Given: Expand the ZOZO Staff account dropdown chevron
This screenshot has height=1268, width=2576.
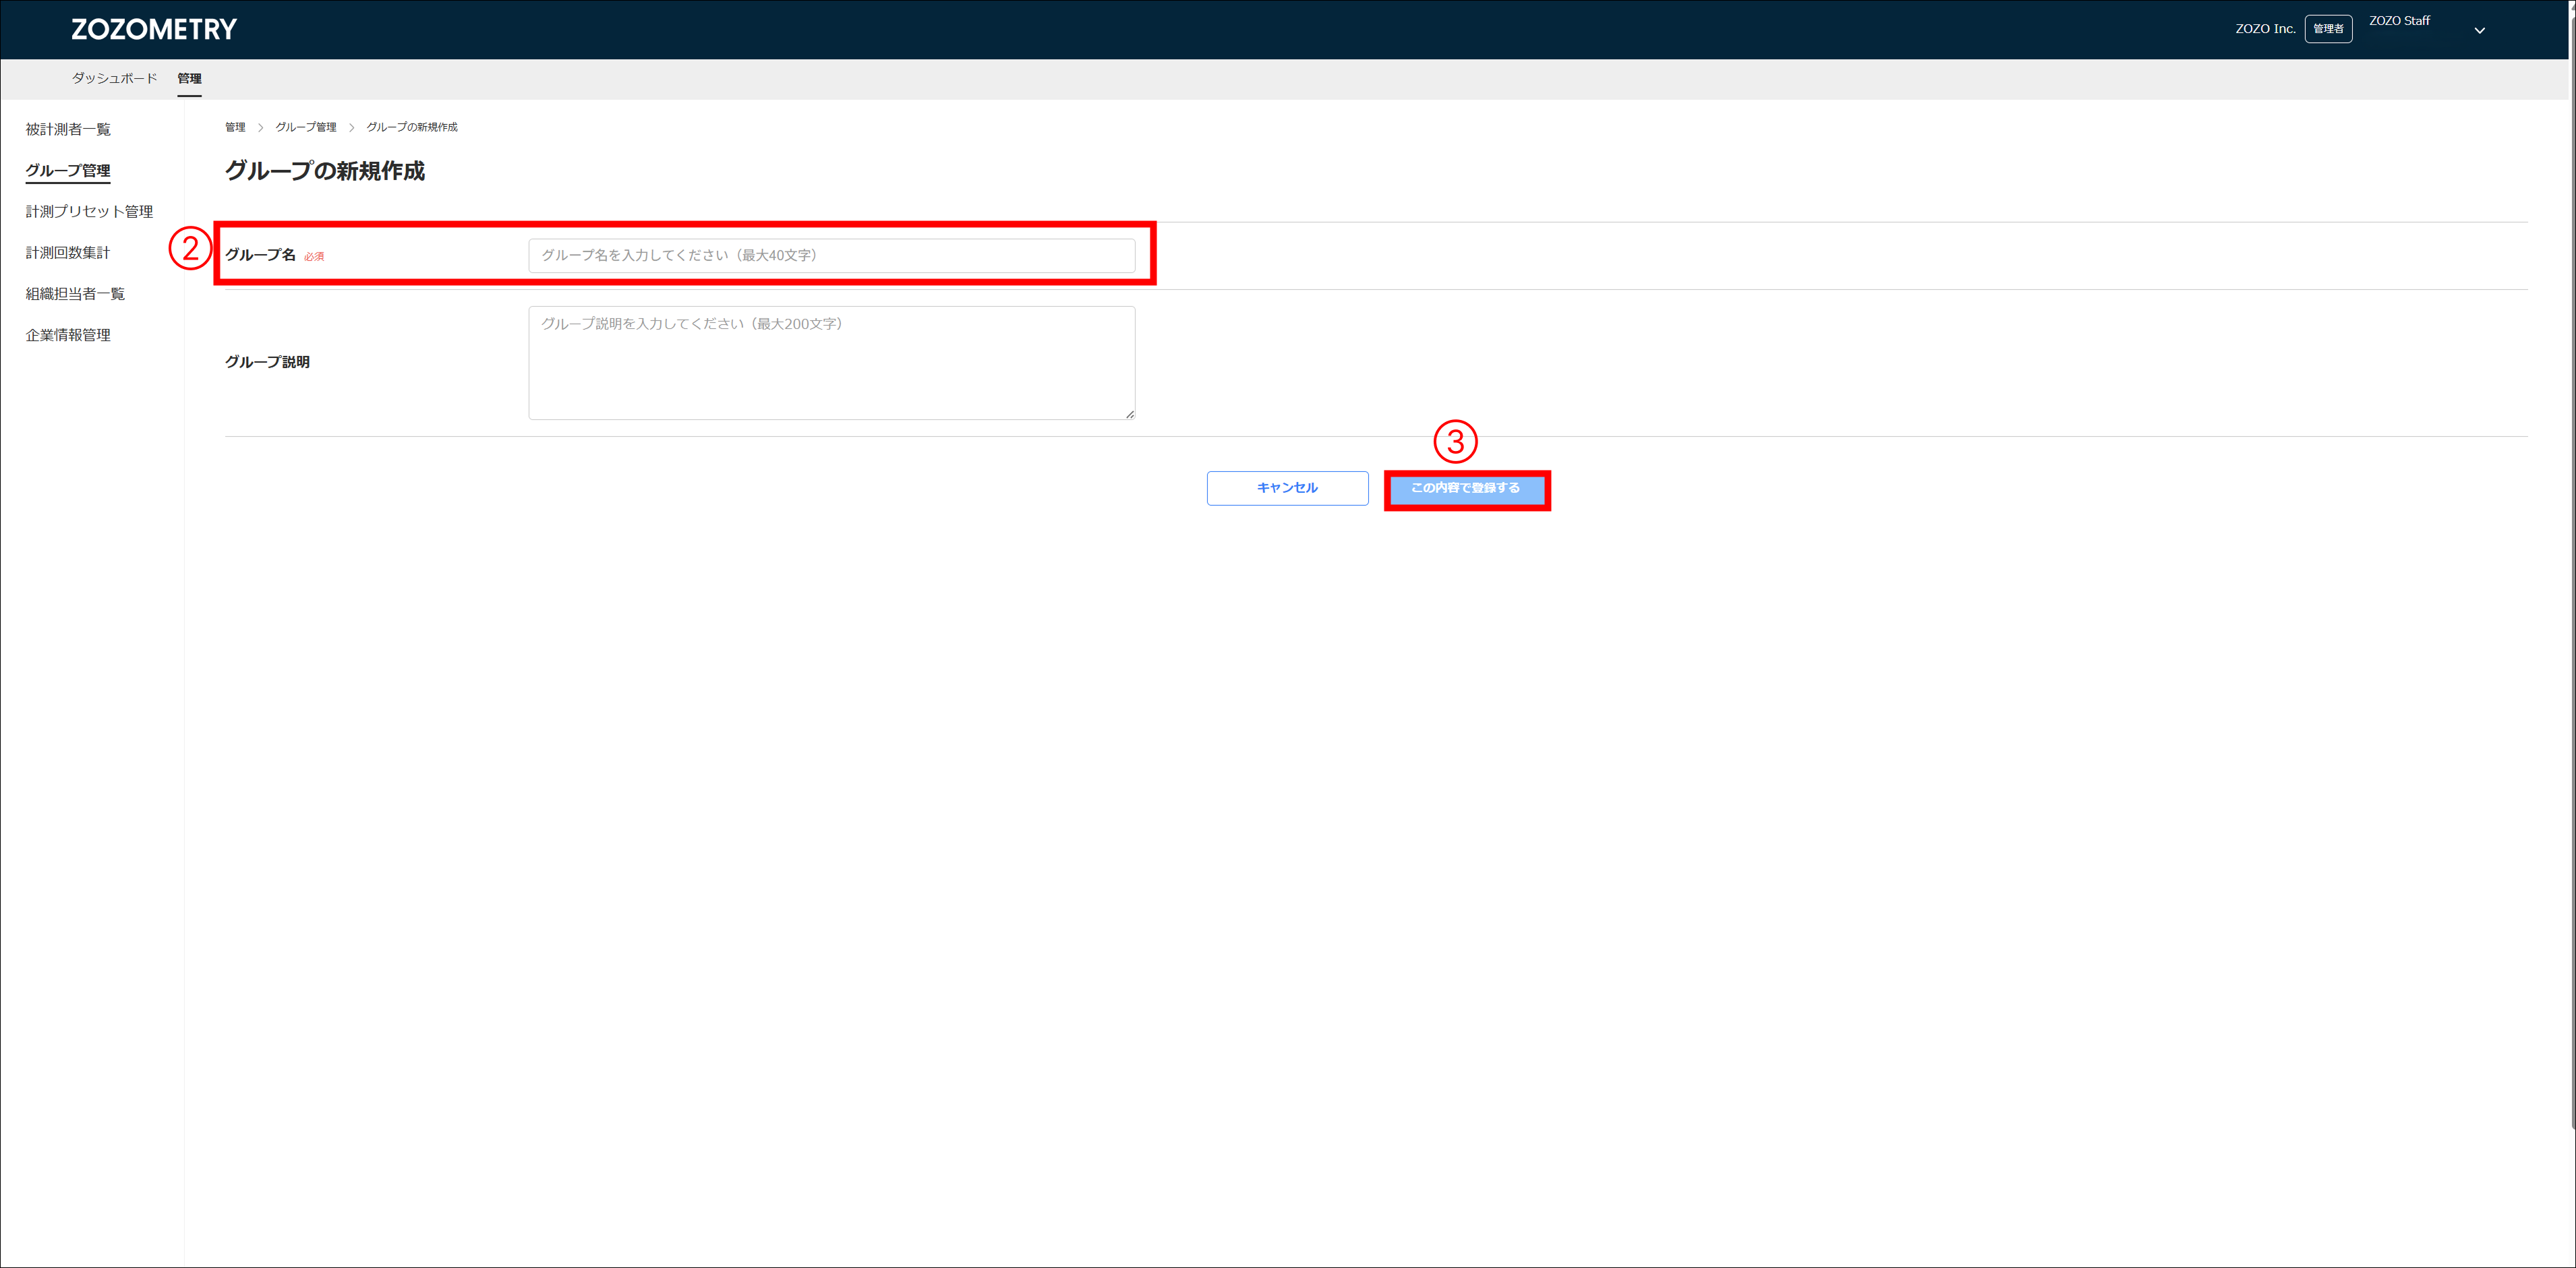Looking at the screenshot, I should [2479, 30].
